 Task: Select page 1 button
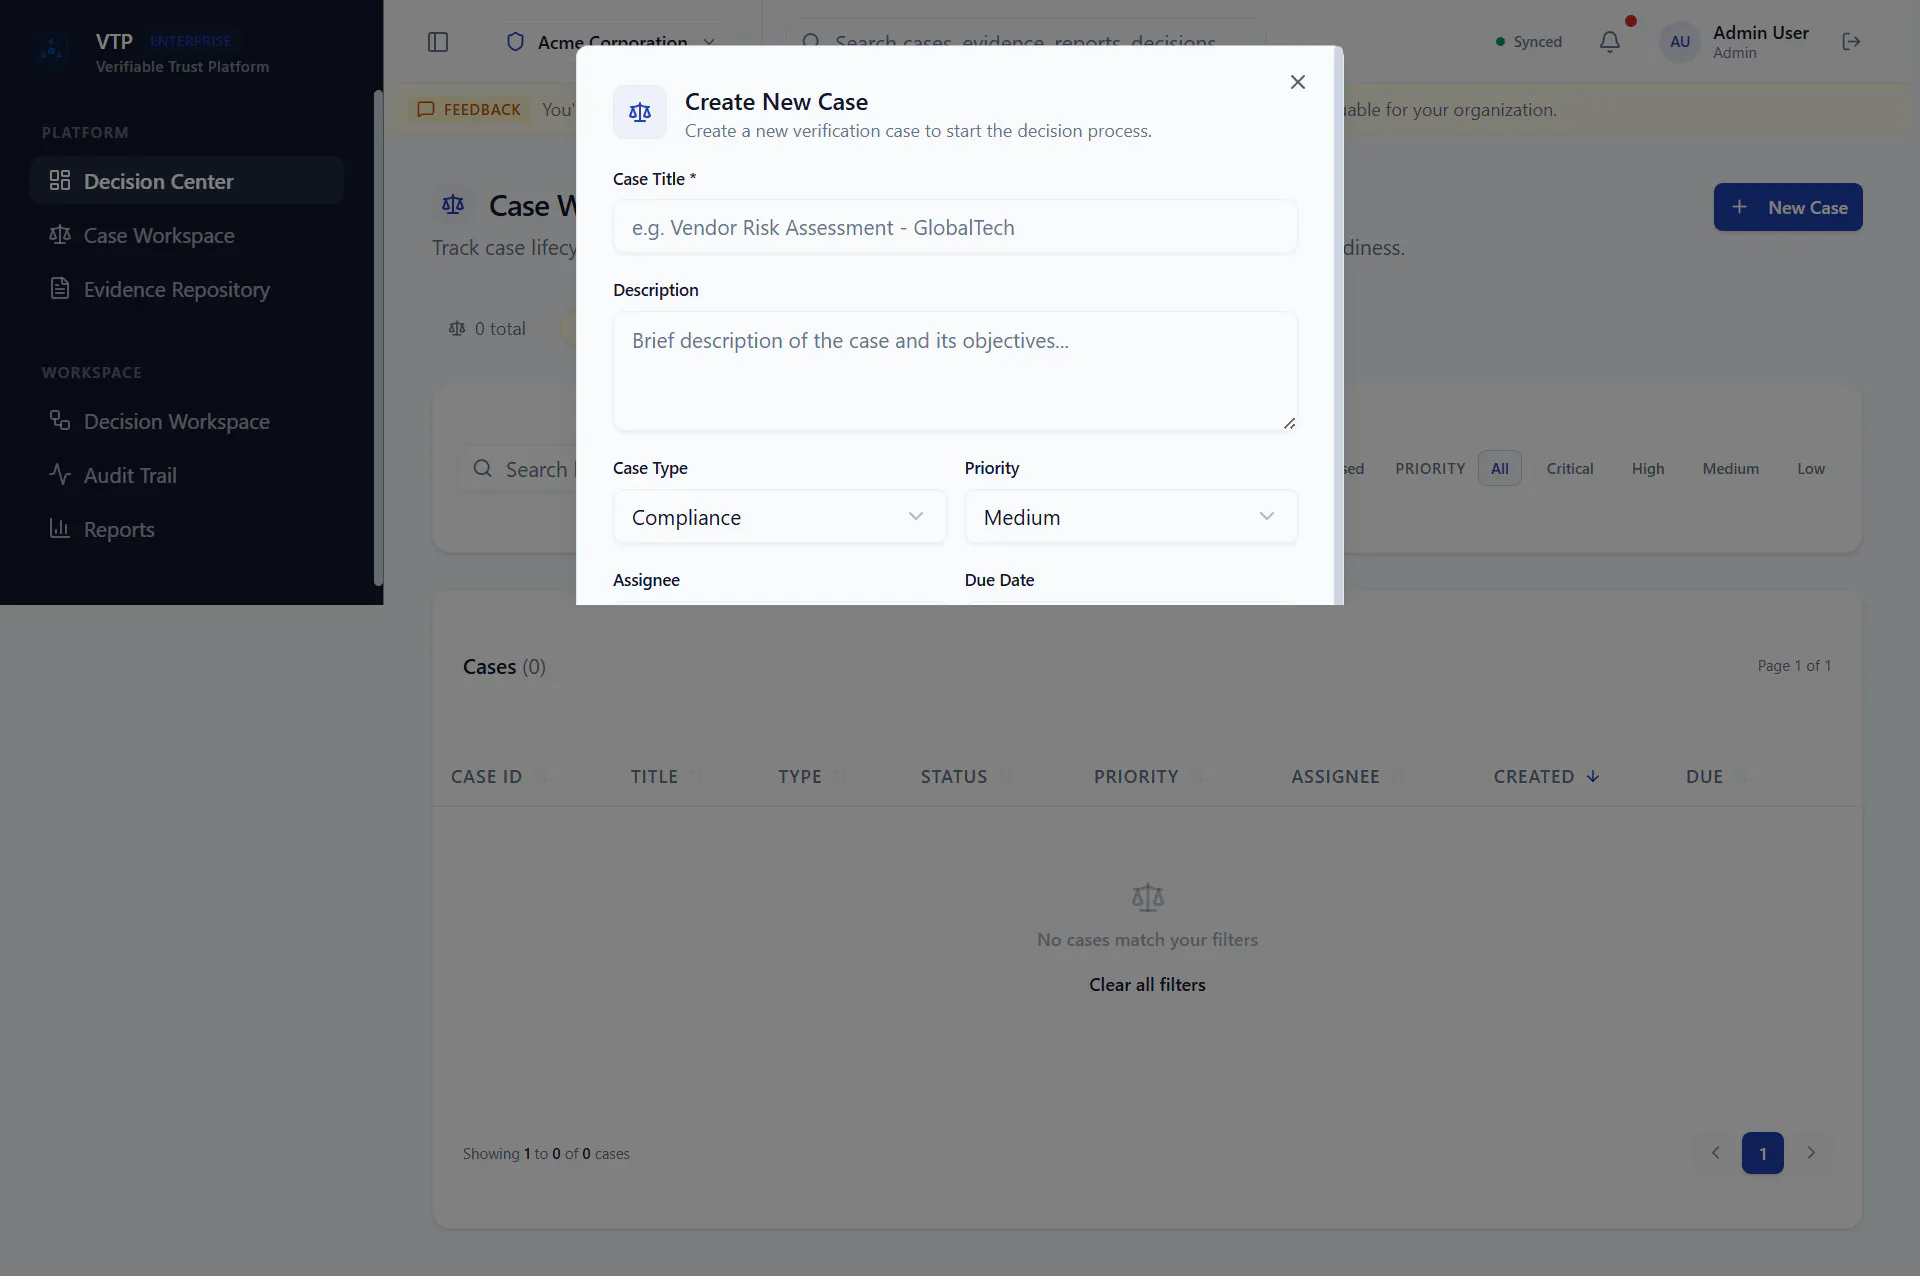pyautogui.click(x=1763, y=1153)
